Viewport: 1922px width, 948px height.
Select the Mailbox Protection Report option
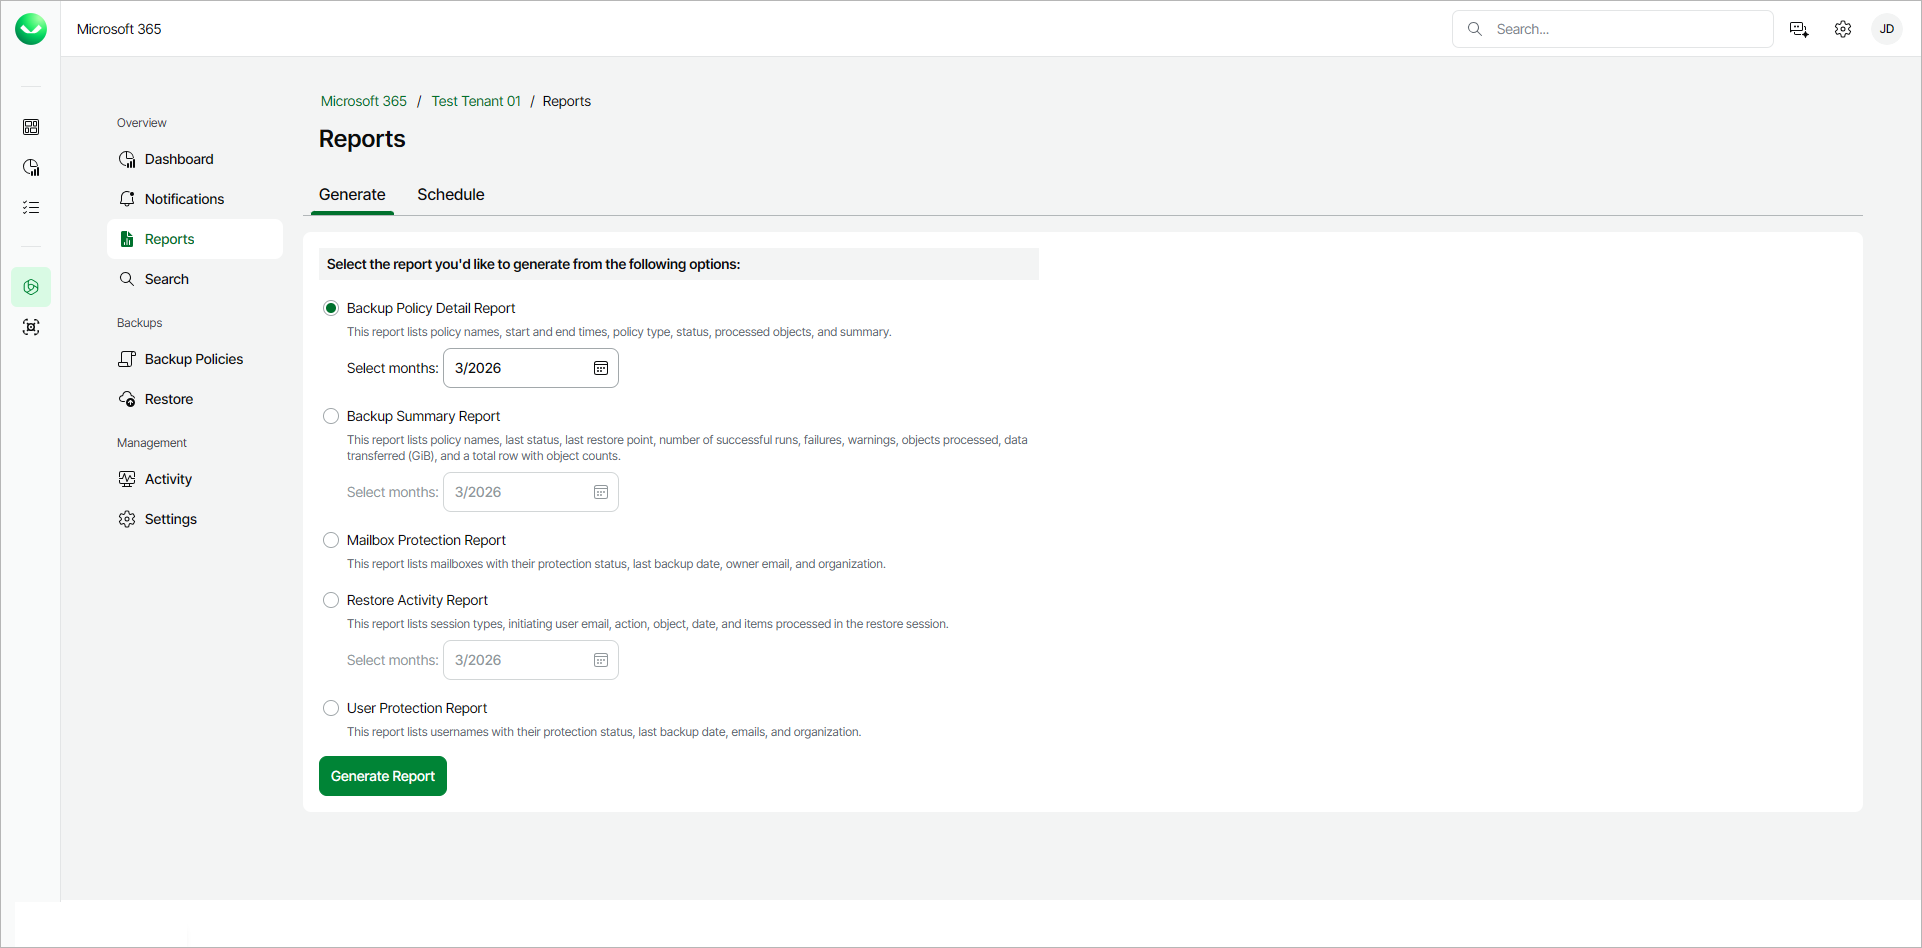tap(331, 540)
